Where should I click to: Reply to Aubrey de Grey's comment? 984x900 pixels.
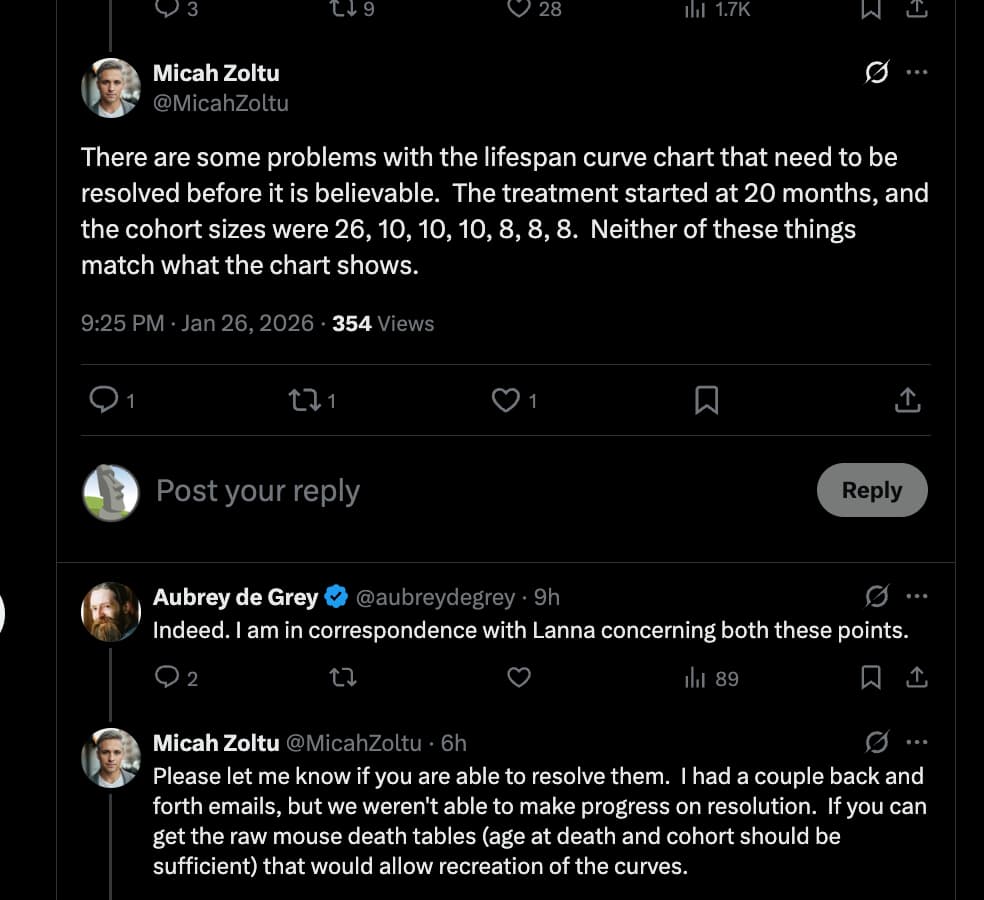click(167, 678)
